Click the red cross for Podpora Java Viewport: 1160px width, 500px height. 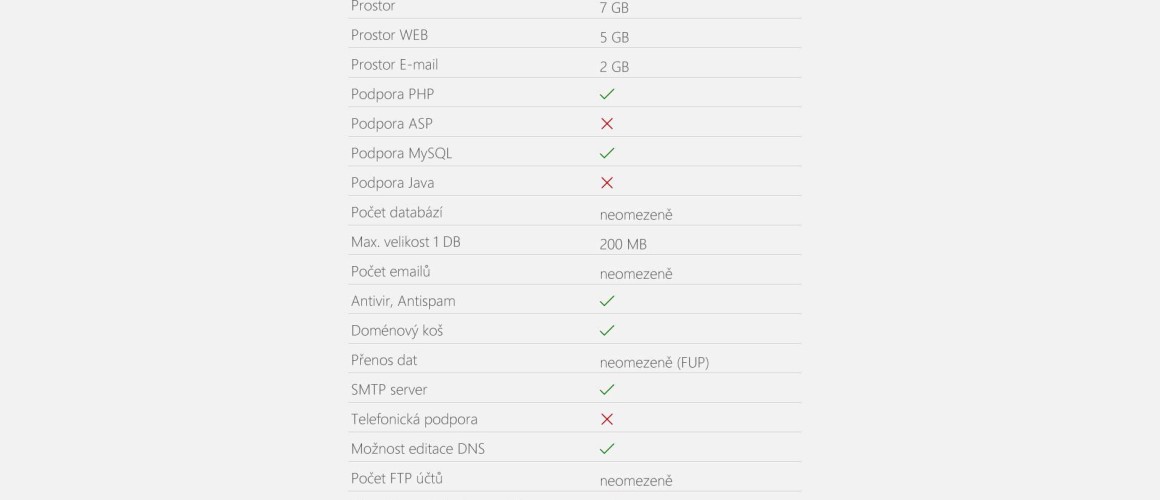click(607, 183)
